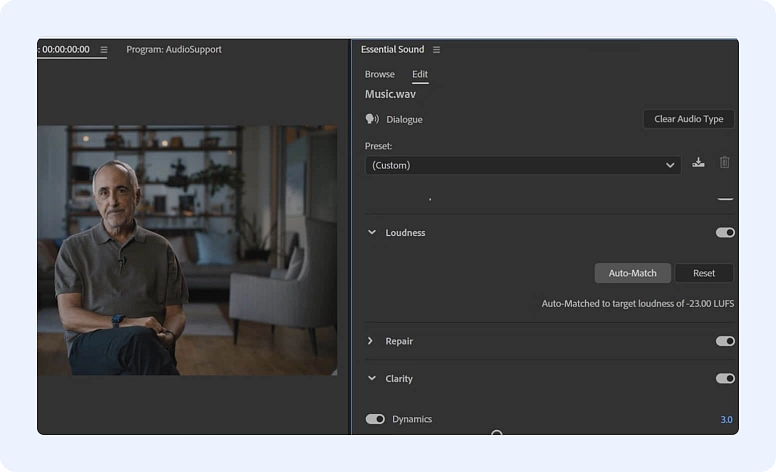The image size is (776, 472).
Task: Open the Essential Sound panel menu icon
Action: pyautogui.click(x=436, y=50)
